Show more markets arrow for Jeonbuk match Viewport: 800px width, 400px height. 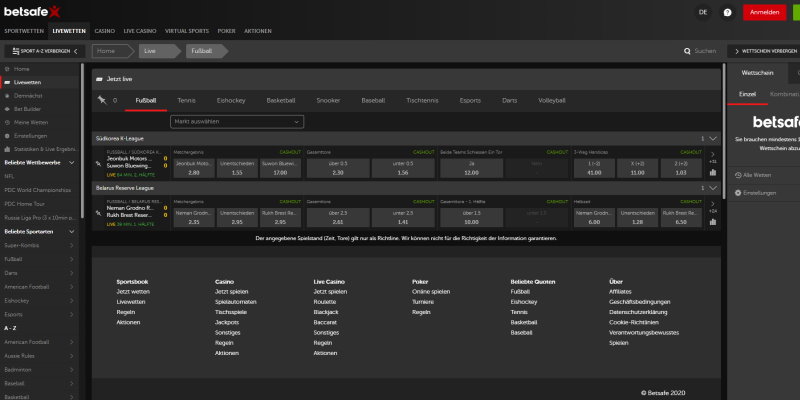pyautogui.click(x=713, y=155)
